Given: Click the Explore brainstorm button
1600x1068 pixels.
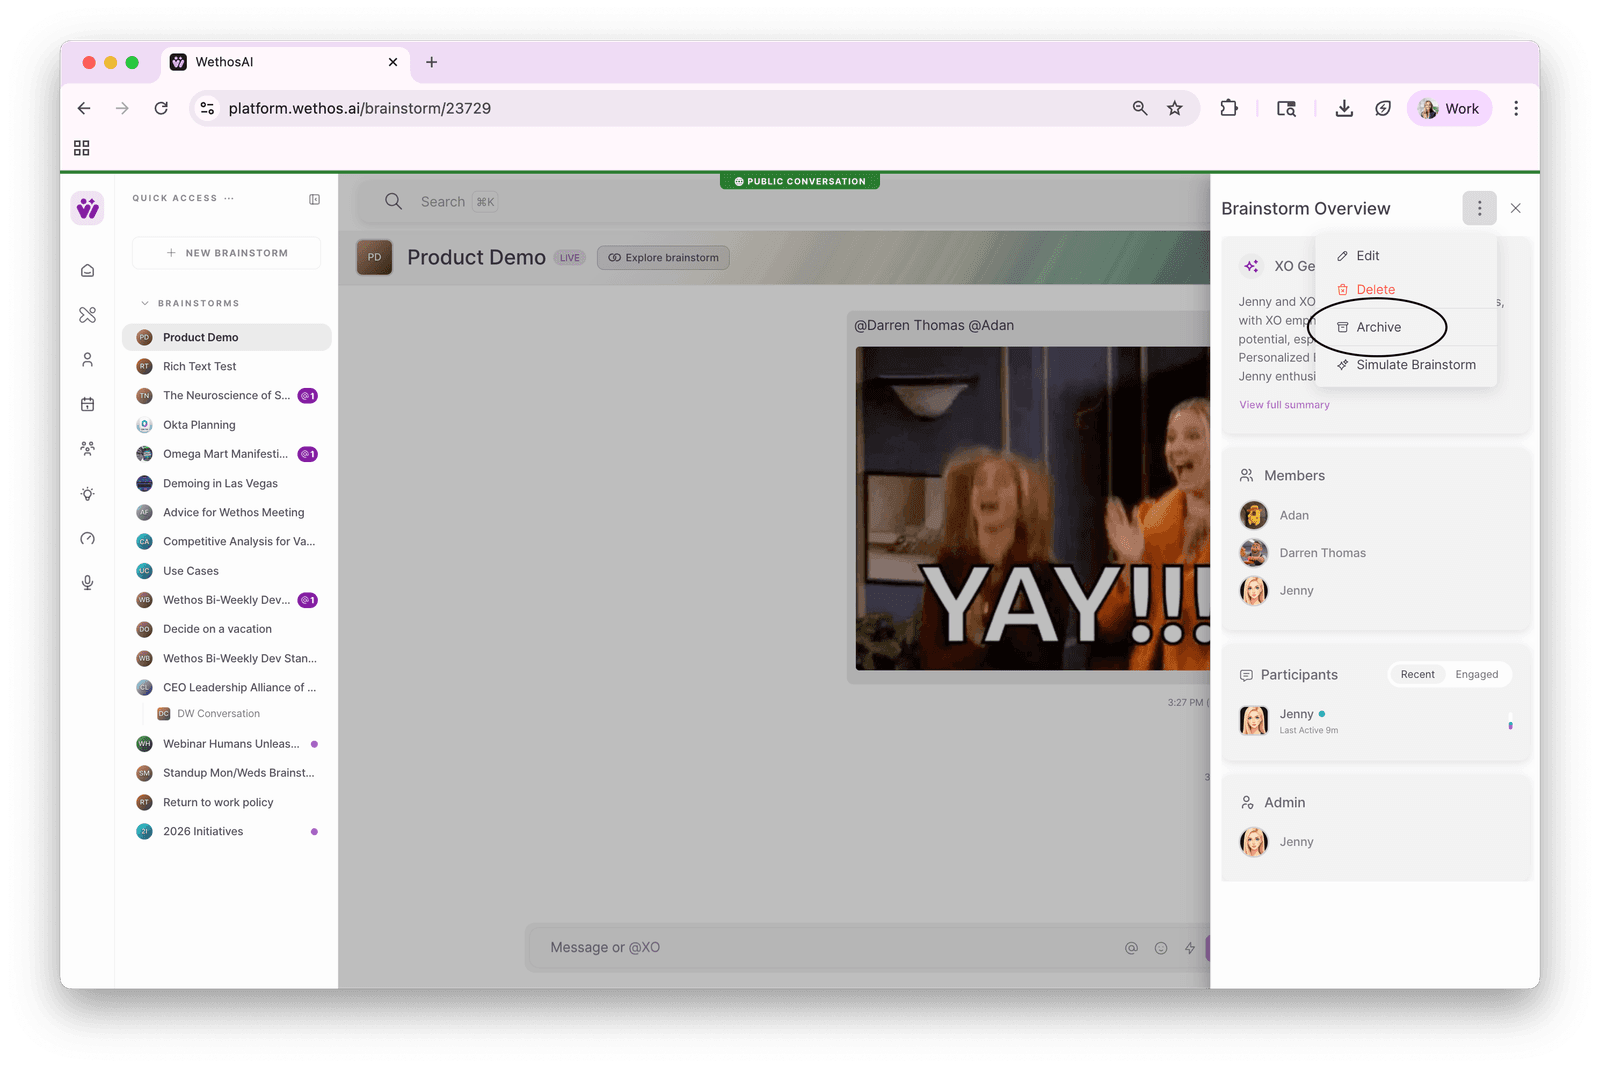Looking at the screenshot, I should click(664, 258).
